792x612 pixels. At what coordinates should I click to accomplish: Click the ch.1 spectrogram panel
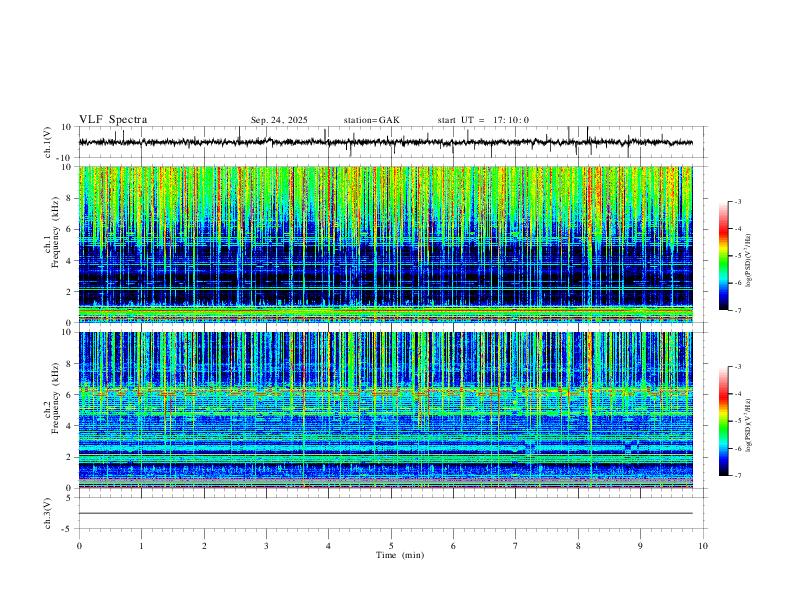pos(385,244)
